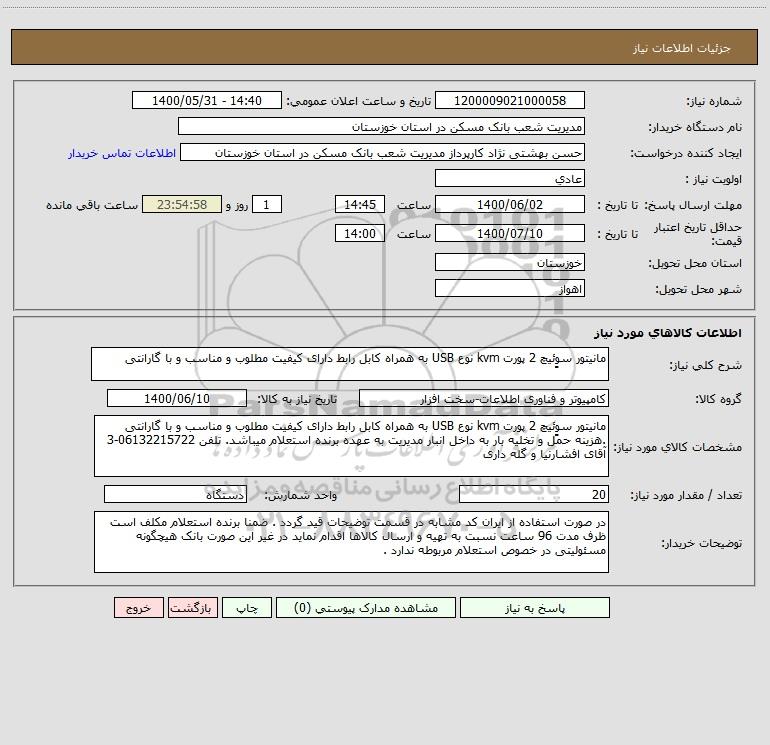Click the section heading اطلاعات کالاهای مورد نیاز

point(668,333)
